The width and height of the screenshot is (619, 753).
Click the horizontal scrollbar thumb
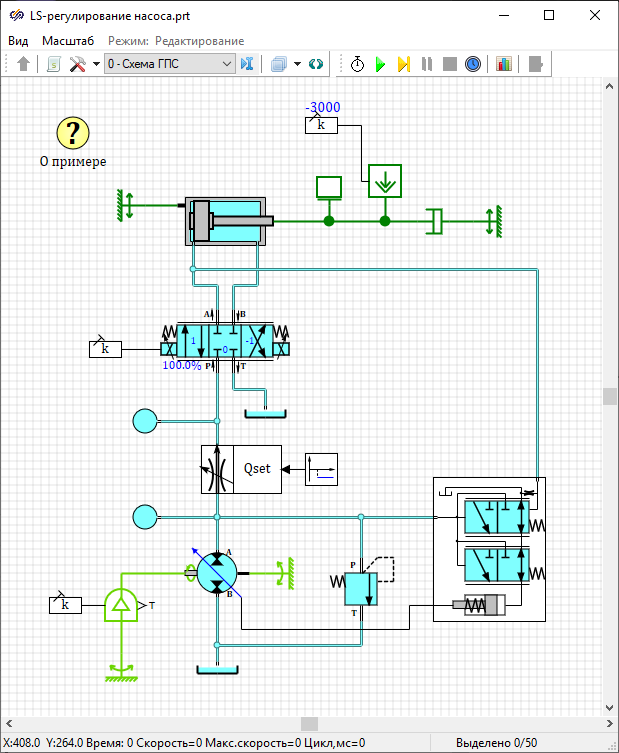coord(309,723)
